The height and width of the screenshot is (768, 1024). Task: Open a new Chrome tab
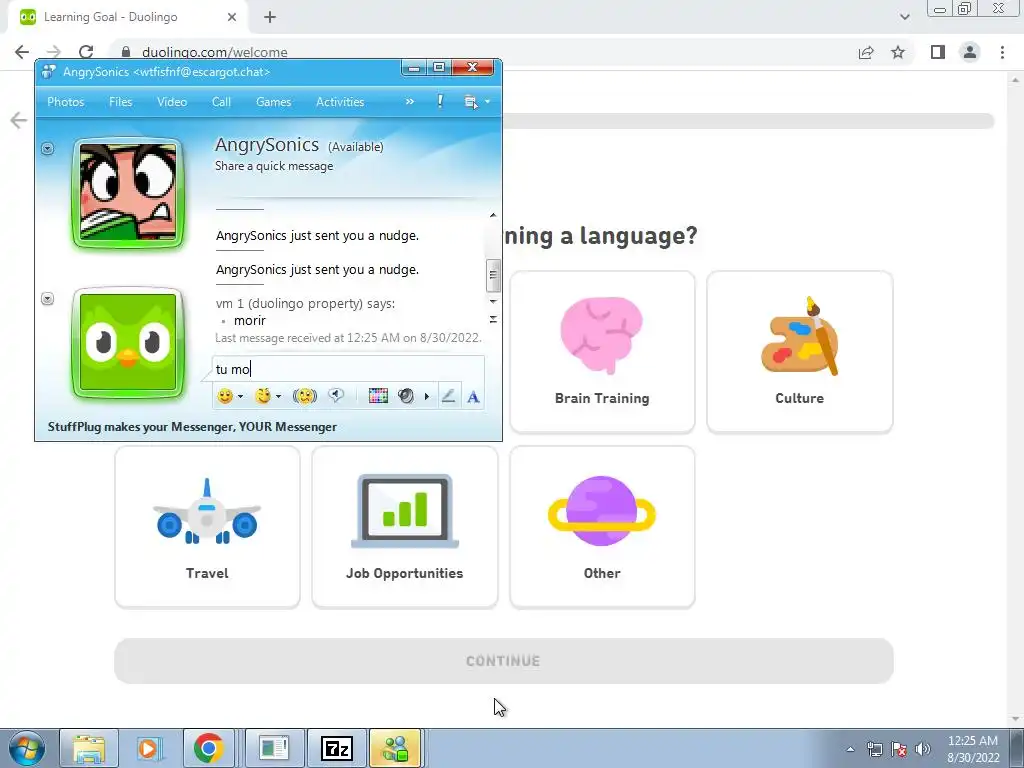click(270, 17)
